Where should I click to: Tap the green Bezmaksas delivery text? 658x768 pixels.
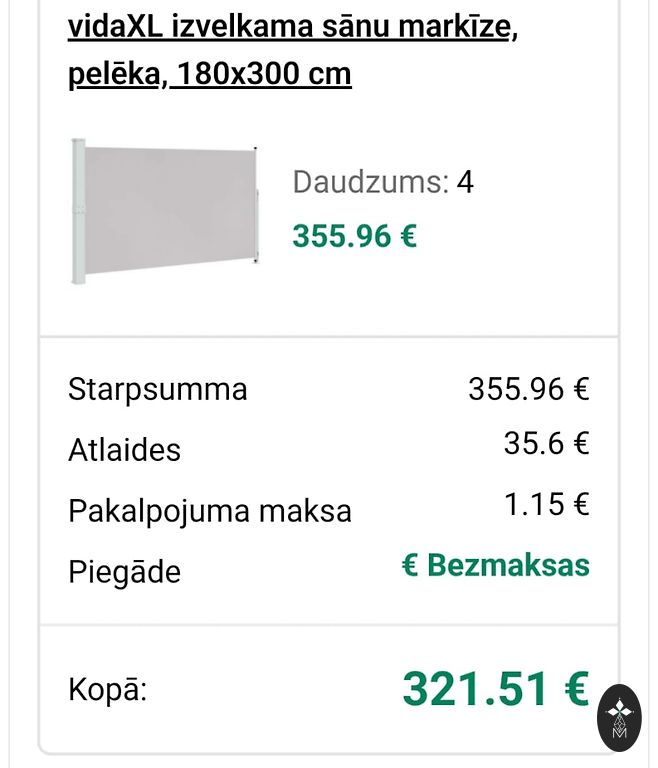pyautogui.click(x=508, y=565)
